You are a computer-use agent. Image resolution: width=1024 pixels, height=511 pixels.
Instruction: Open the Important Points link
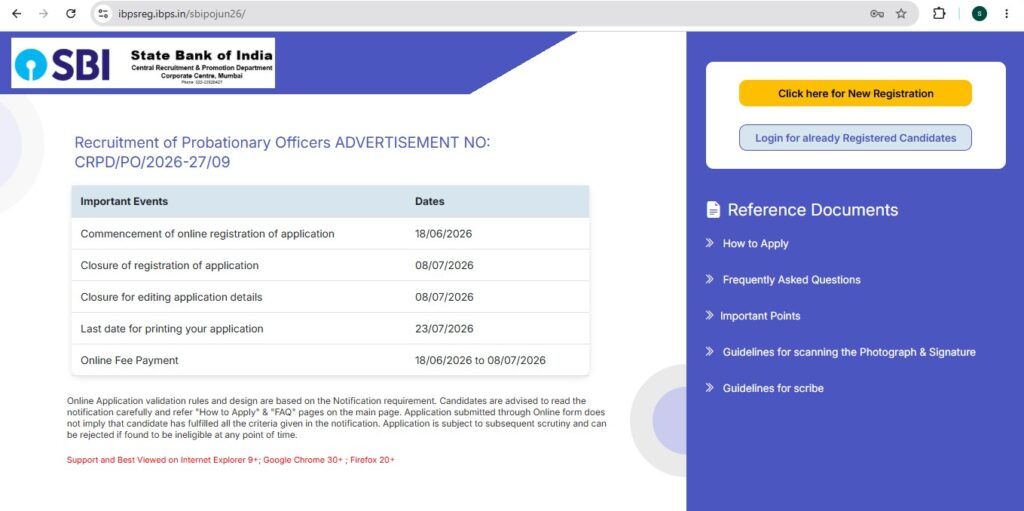click(760, 316)
